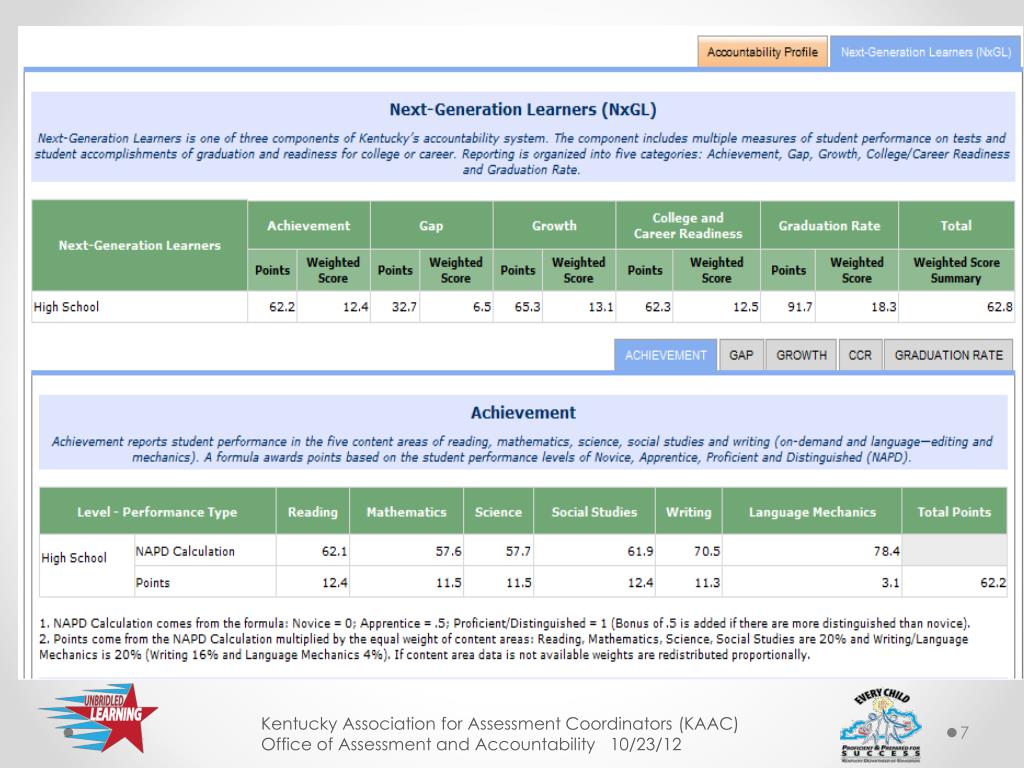Click the Kentucky Association for Assessment Coordinators (KAAC) footer text

(x=500, y=724)
